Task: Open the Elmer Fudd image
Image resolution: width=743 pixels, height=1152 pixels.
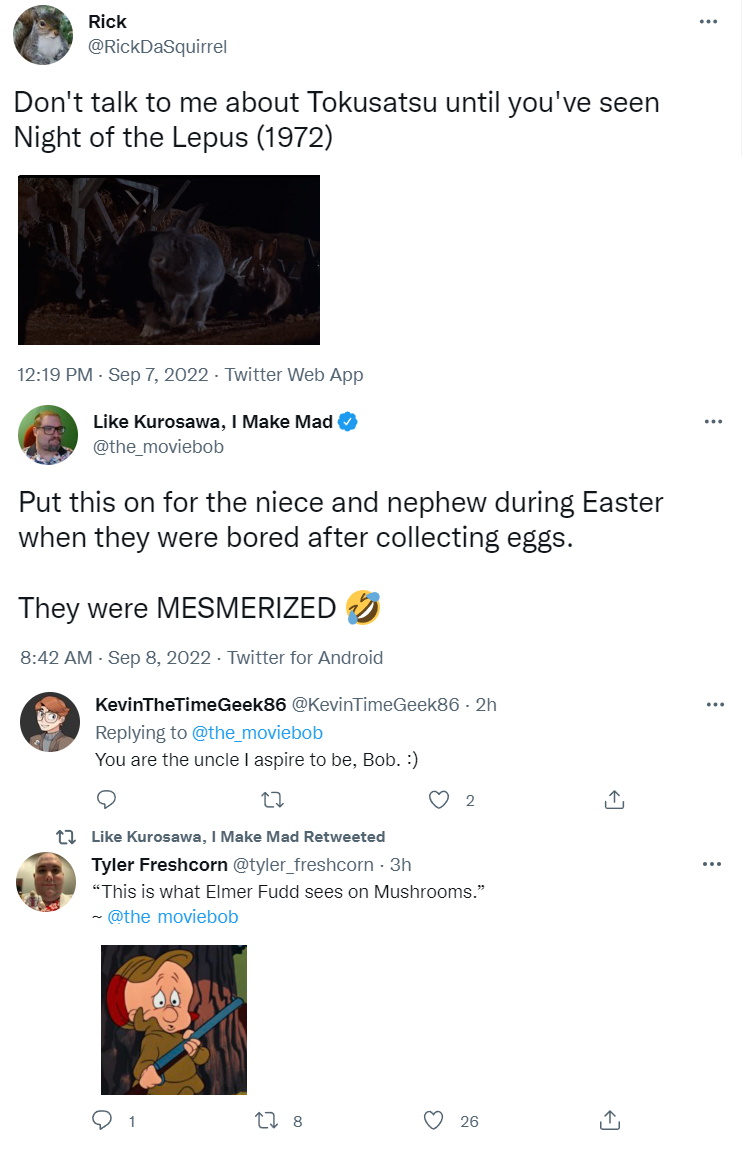Action: [174, 1020]
